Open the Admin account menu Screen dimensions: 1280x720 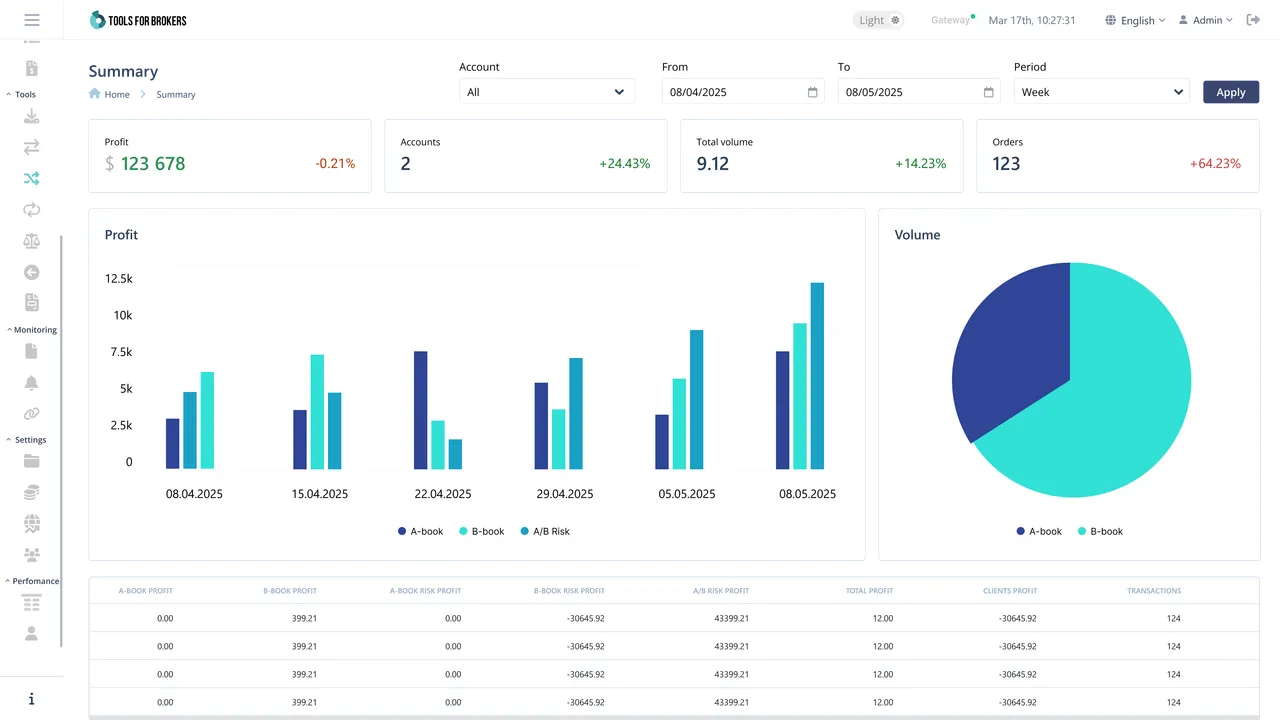[x=1205, y=20]
